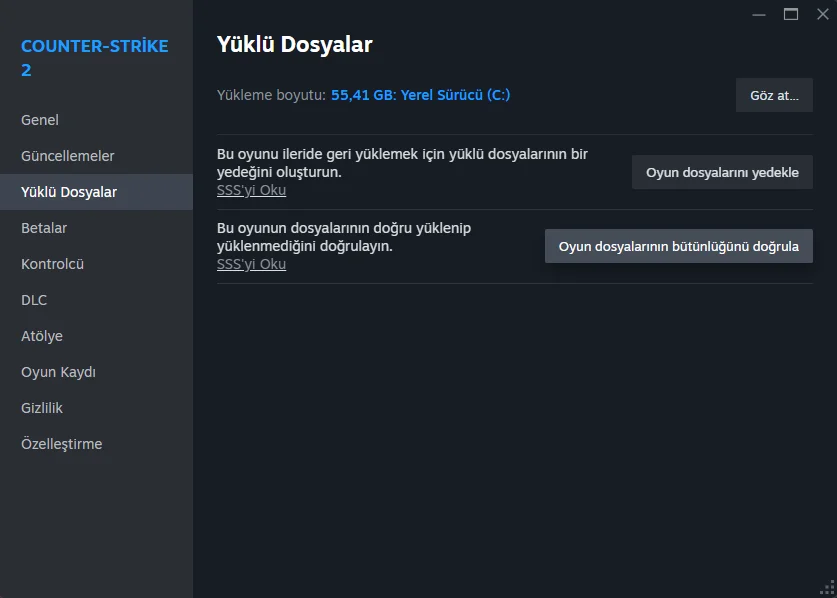
Task: Open the Genel settings tab
Action: [x=96, y=120]
